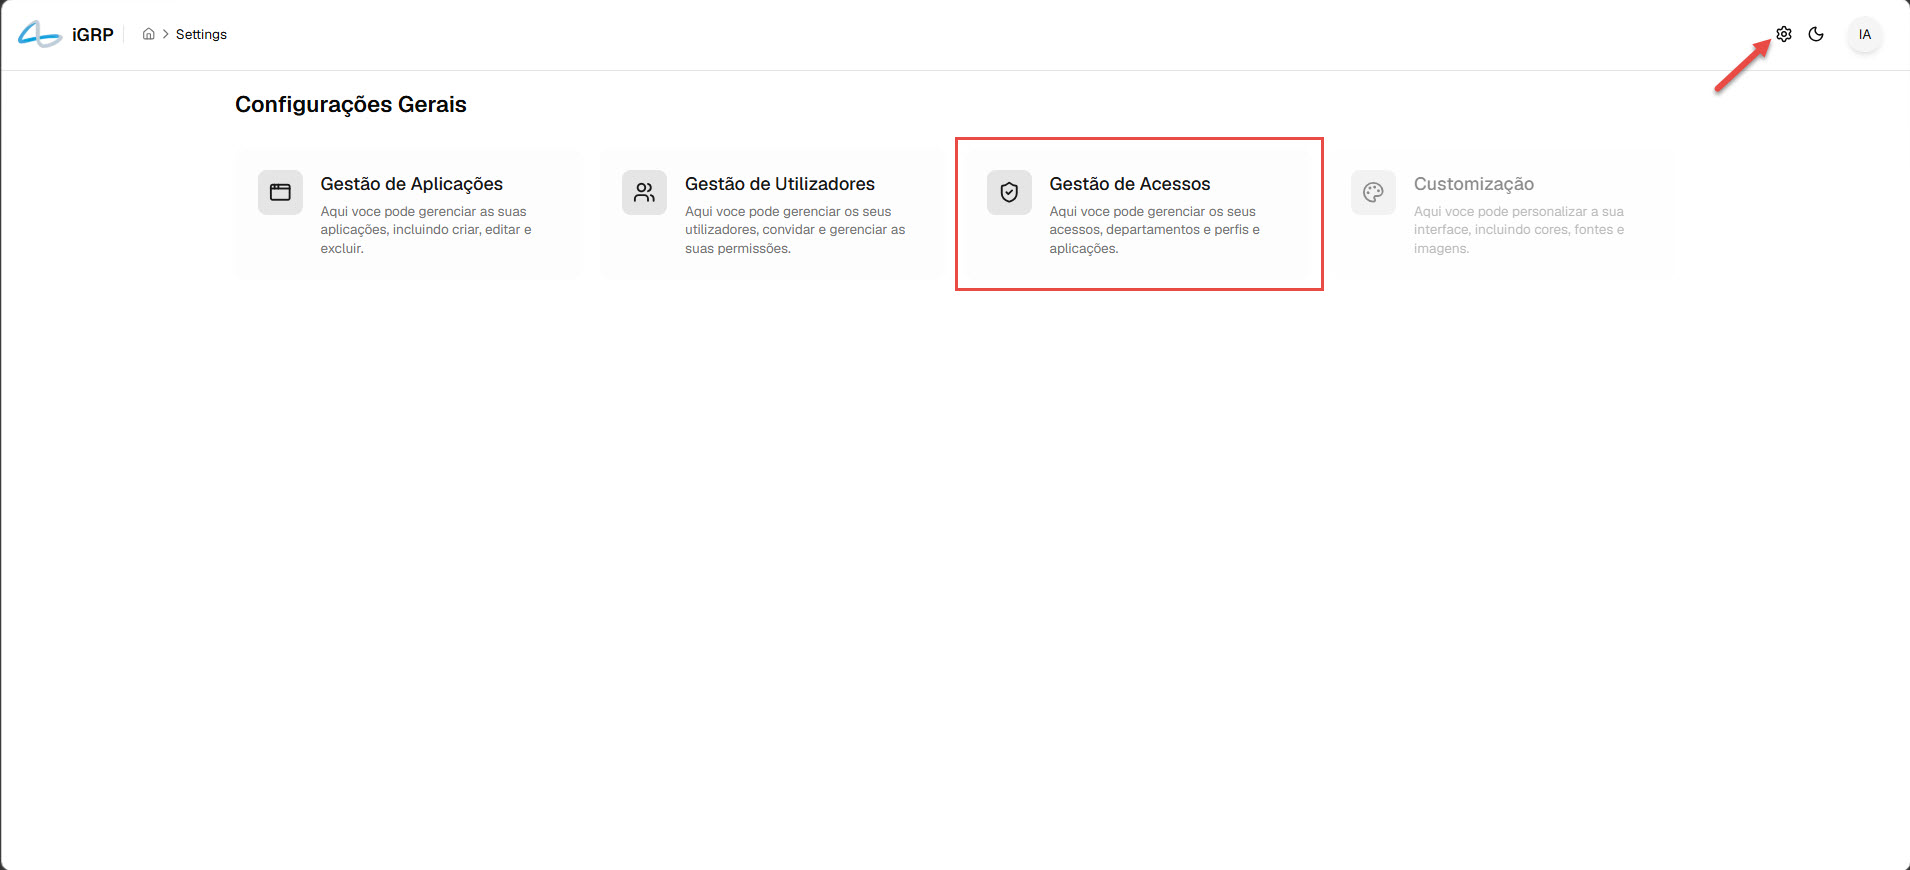Click the Gestão de Utilizadores description text

click(795, 230)
